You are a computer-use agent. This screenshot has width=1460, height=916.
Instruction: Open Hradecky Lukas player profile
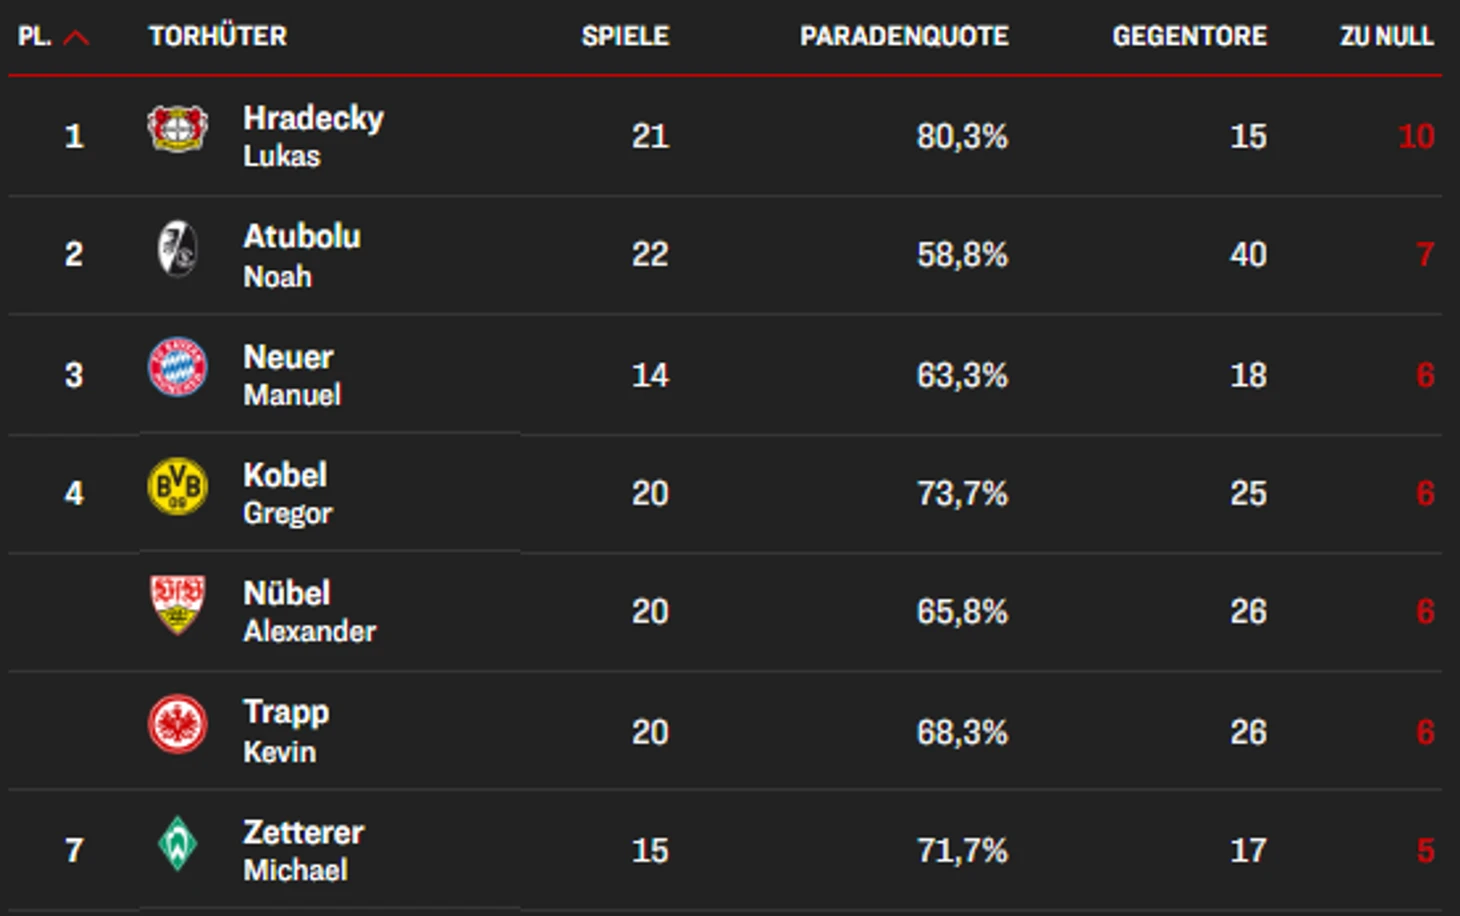pos(313,136)
